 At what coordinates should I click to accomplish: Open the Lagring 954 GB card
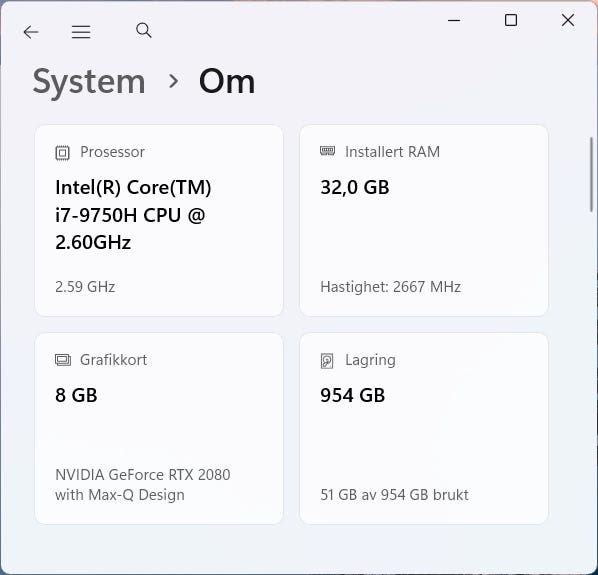[x=424, y=428]
